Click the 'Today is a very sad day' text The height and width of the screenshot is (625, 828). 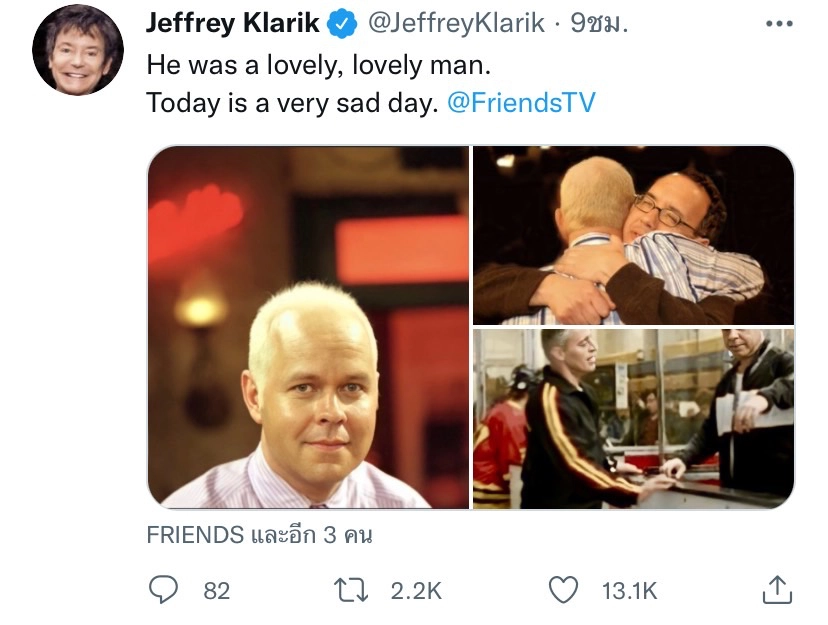click(293, 102)
